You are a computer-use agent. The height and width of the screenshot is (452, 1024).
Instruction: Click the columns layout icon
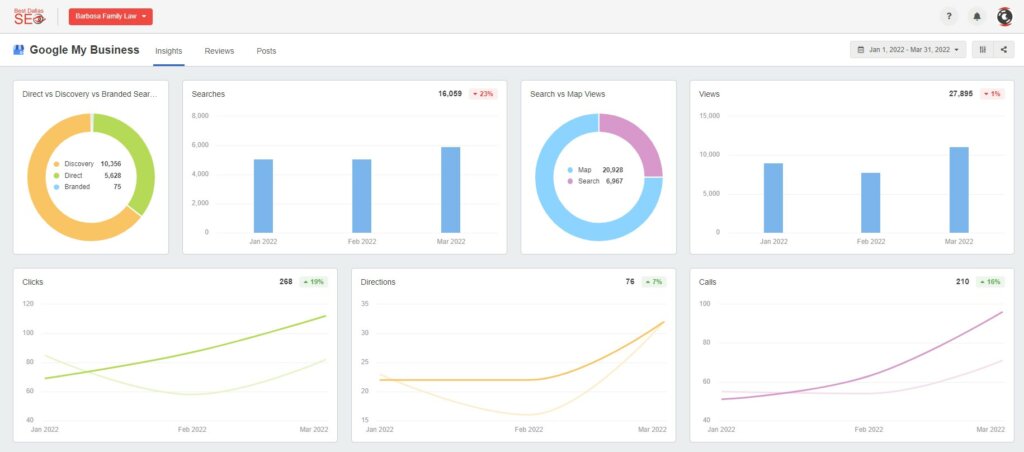[983, 49]
